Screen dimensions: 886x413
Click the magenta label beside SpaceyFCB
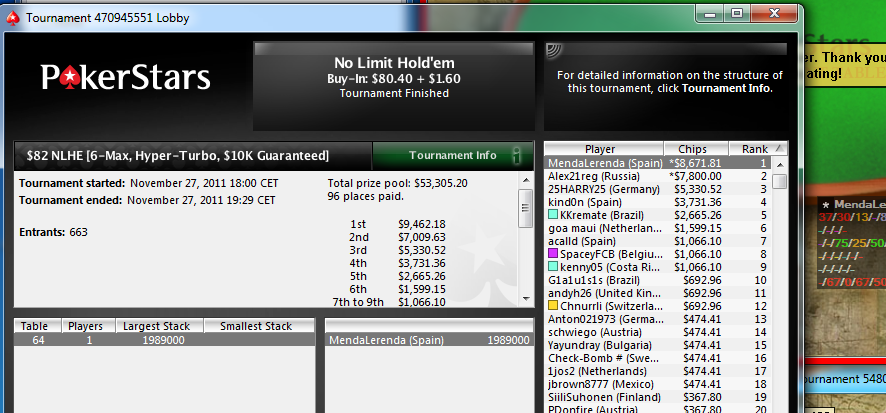[x=553, y=254]
